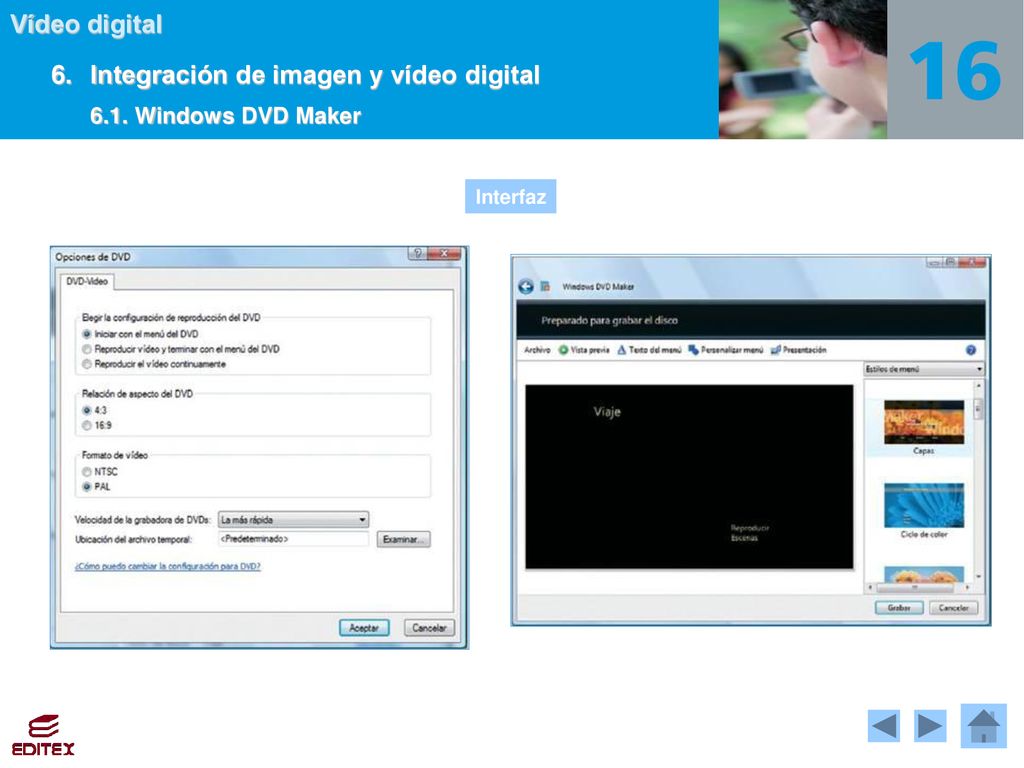Click the DVD menu preview area
The image size is (1024, 768).
coord(689,477)
